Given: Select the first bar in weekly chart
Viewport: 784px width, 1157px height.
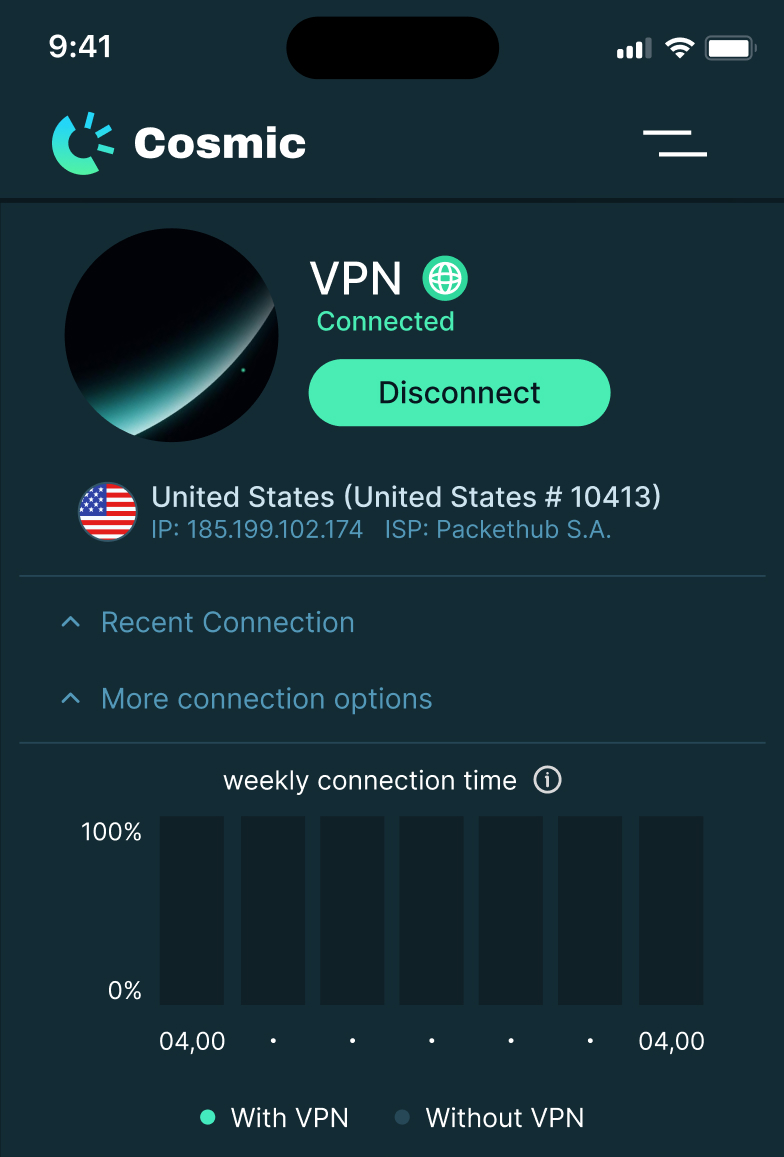Looking at the screenshot, I should [192, 910].
